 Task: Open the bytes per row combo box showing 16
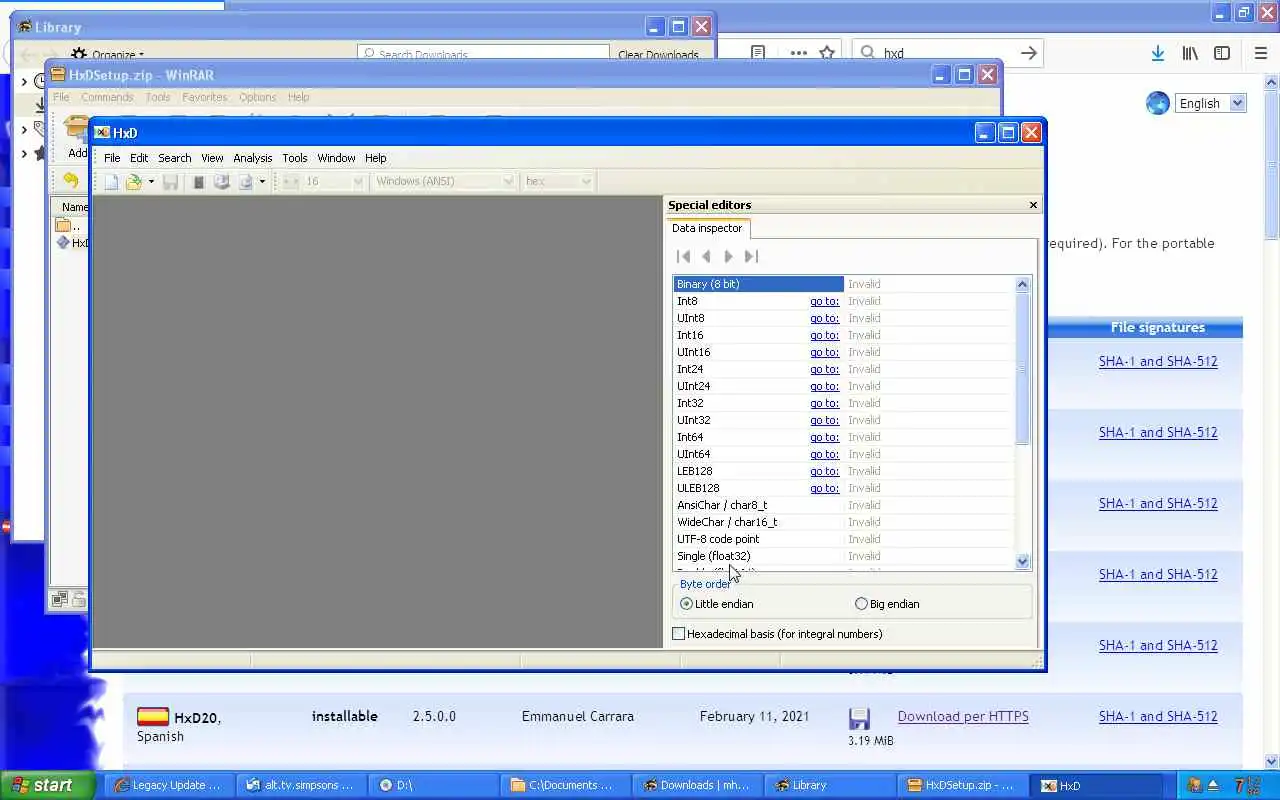[334, 181]
